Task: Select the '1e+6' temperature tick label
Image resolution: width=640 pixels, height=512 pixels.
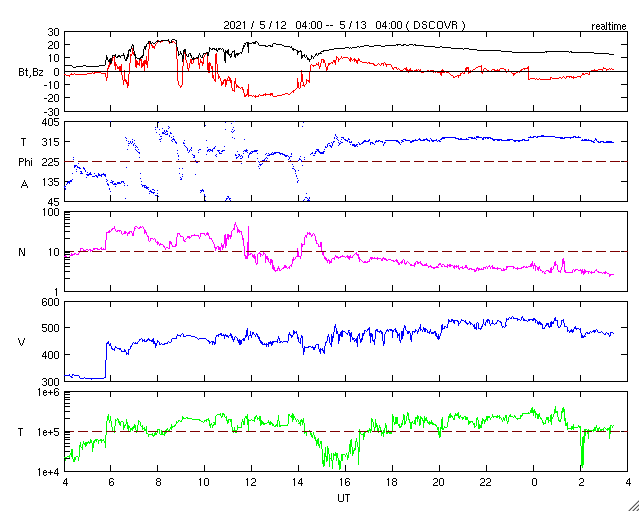Action: [48, 392]
